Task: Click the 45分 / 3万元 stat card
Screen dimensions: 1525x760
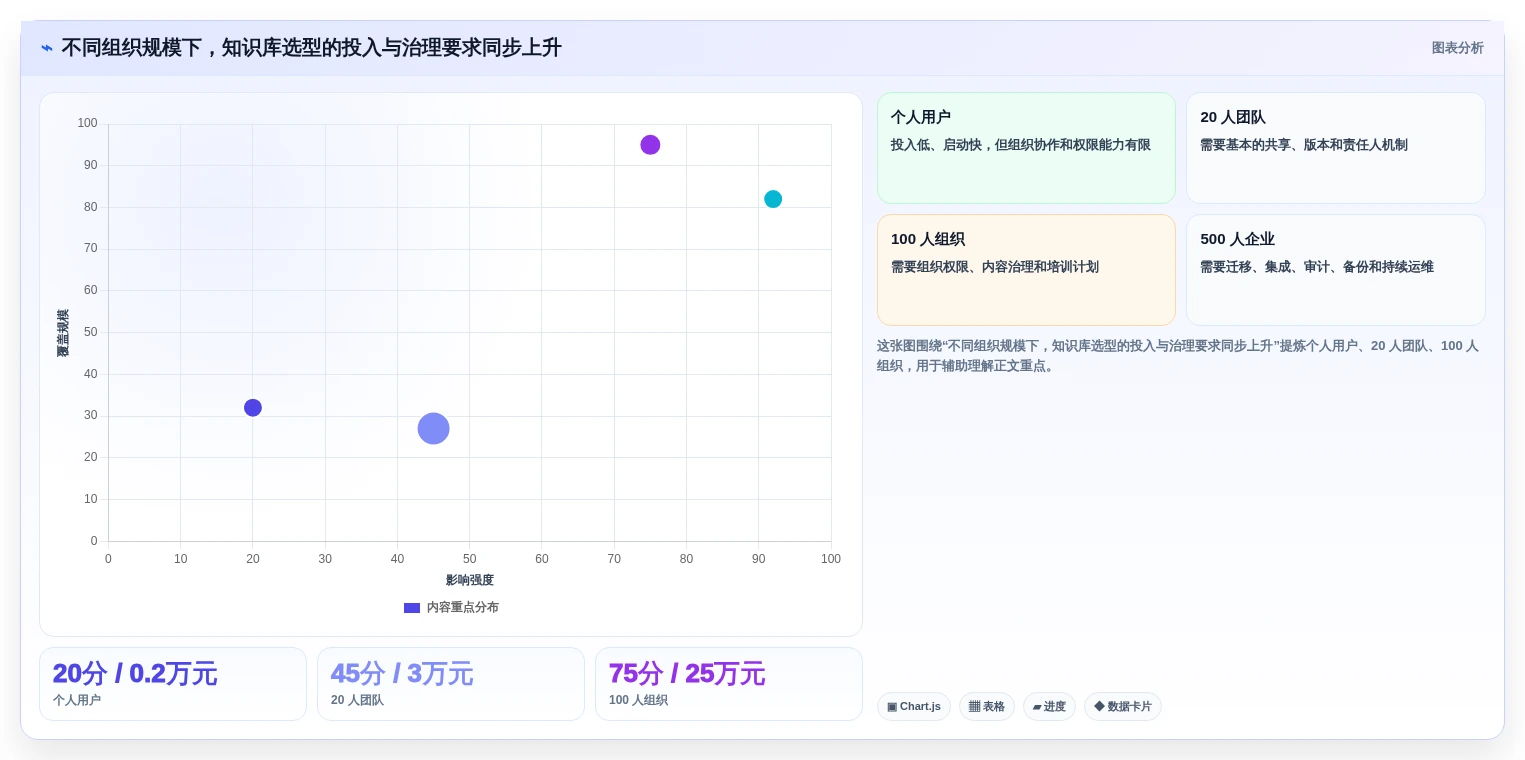Action: (451, 684)
